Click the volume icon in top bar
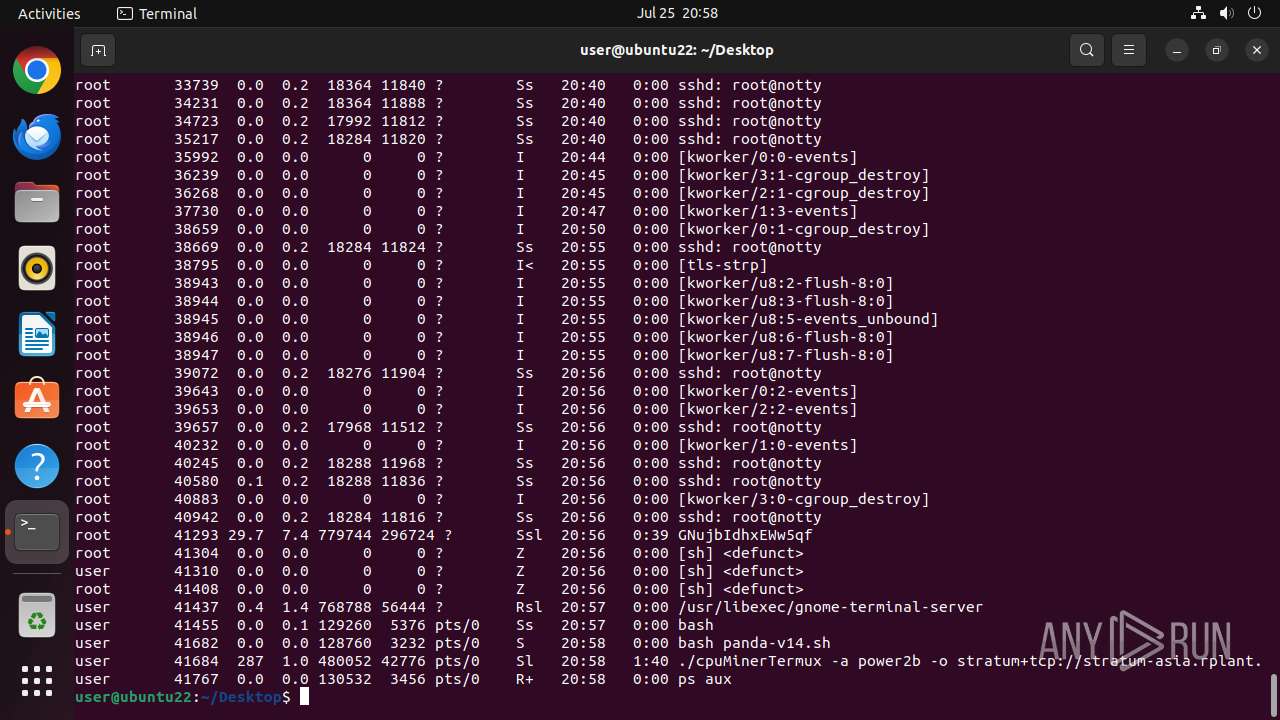Image resolution: width=1280 pixels, height=720 pixels. pos(1226,13)
